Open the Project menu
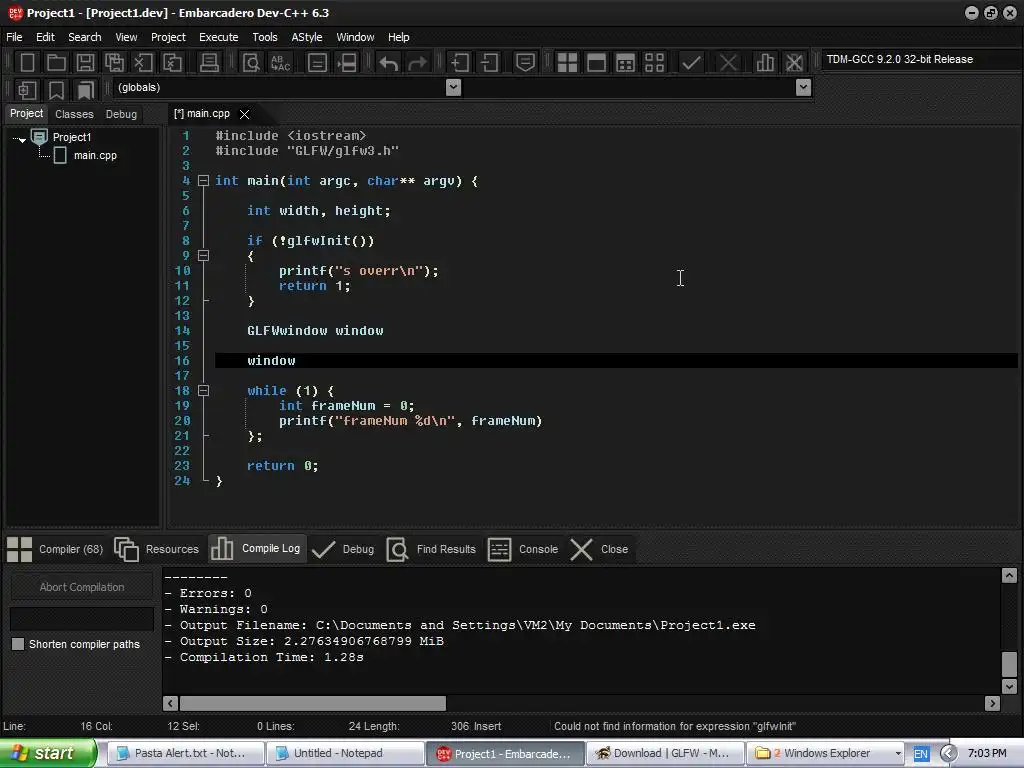 pos(168,37)
